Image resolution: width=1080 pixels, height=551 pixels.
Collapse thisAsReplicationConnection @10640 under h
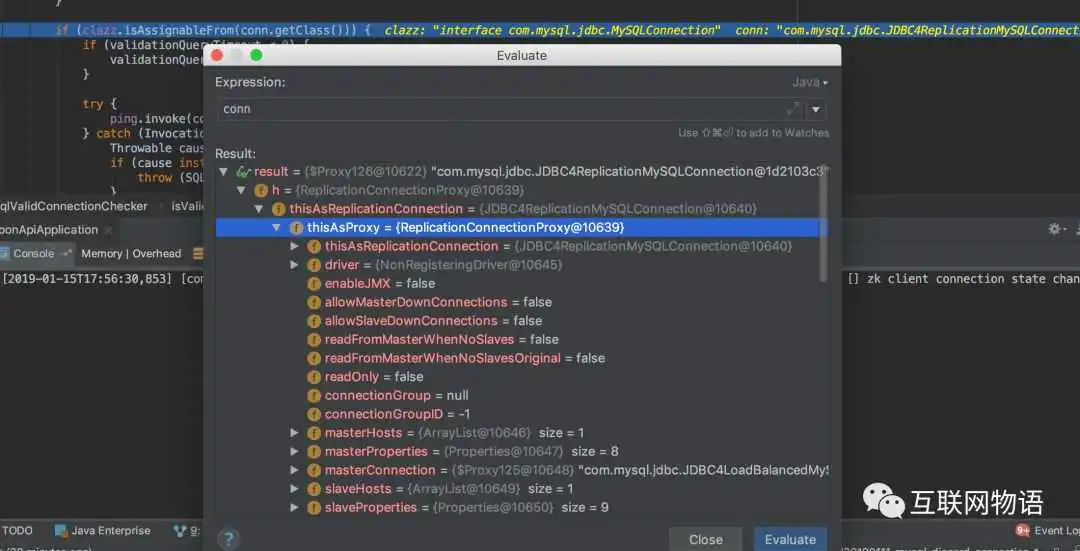(259, 209)
